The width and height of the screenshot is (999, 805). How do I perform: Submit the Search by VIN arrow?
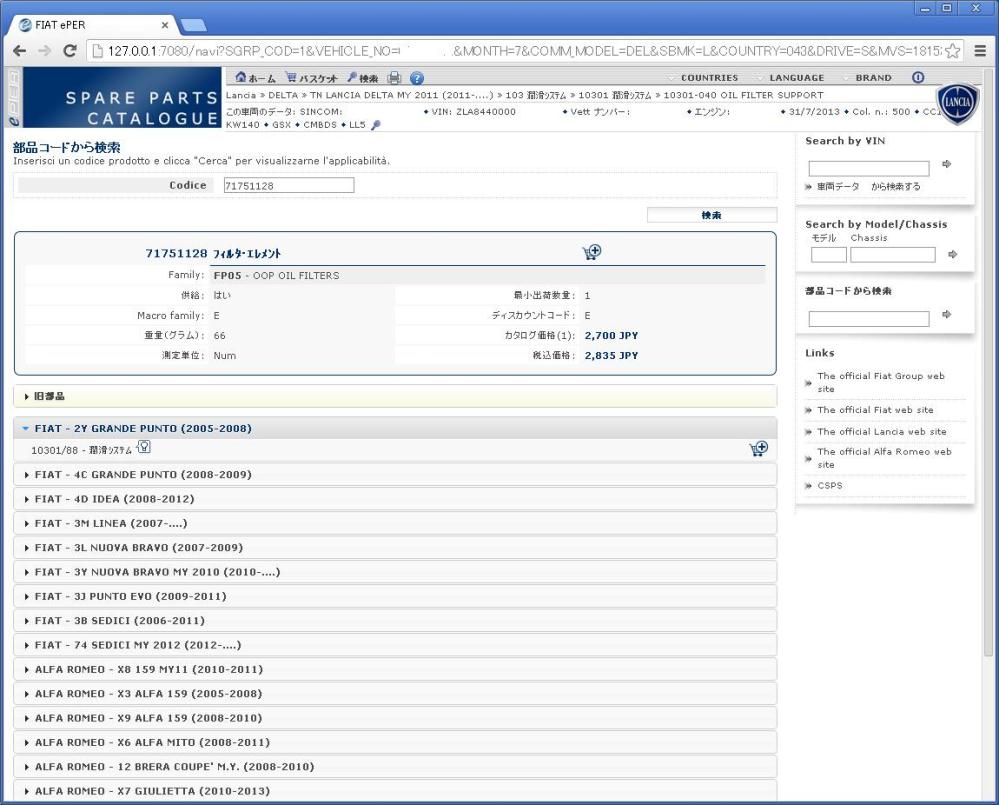947,164
